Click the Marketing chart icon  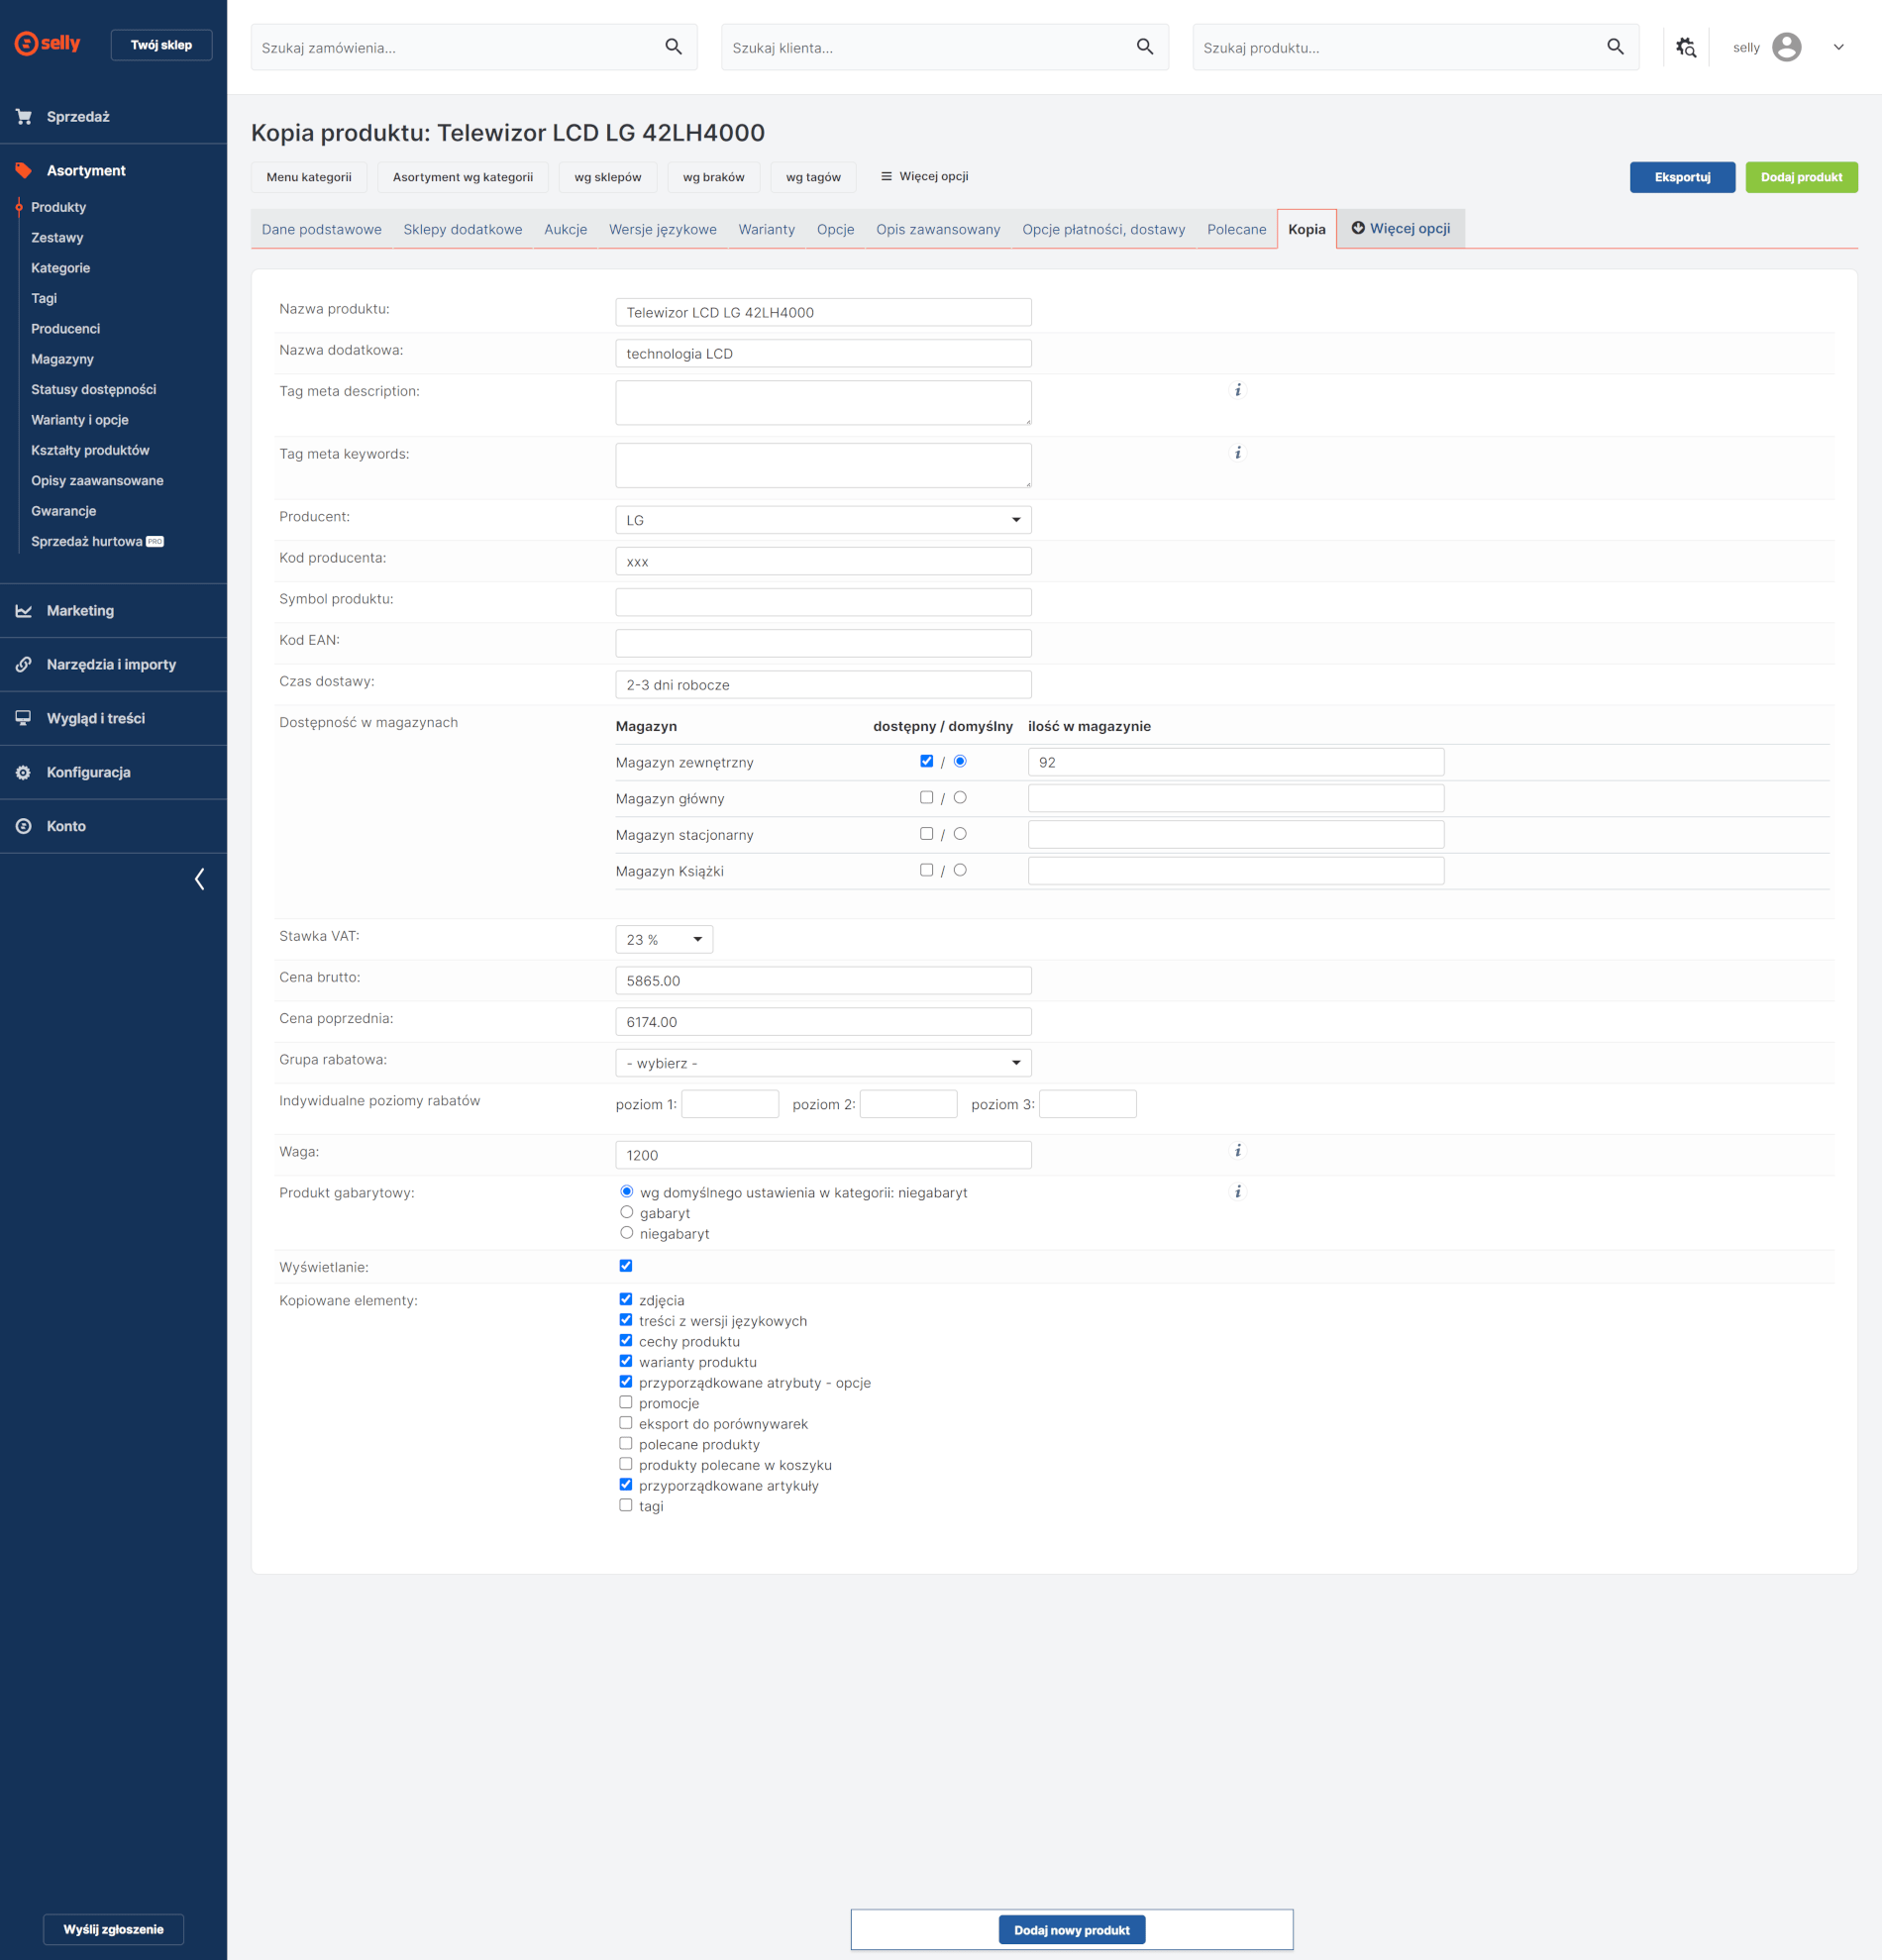coord(24,611)
